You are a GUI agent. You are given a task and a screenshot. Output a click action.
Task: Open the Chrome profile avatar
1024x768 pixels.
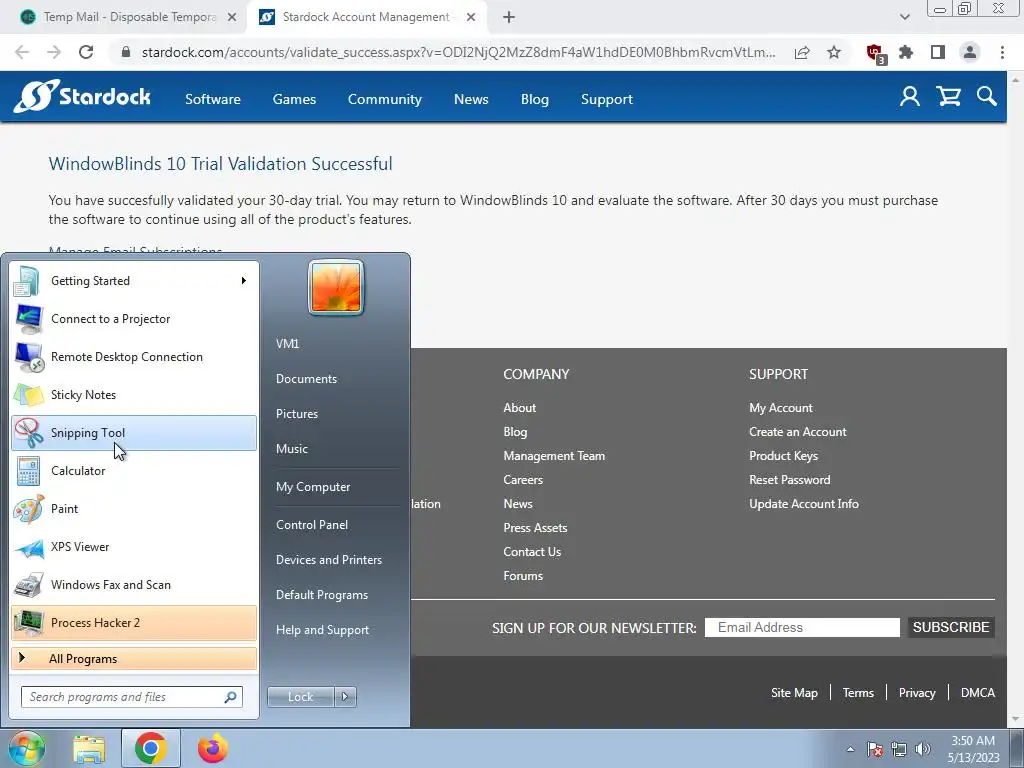point(970,52)
